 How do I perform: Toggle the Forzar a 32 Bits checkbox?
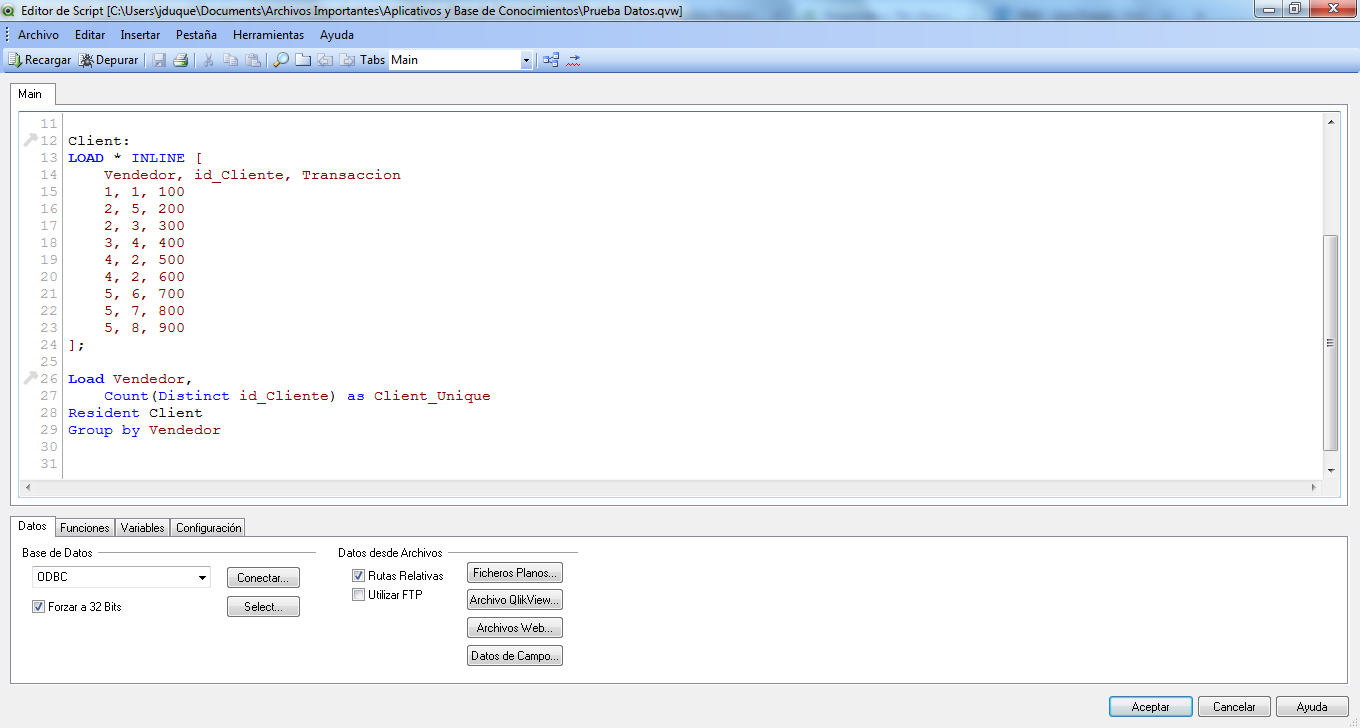(39, 606)
